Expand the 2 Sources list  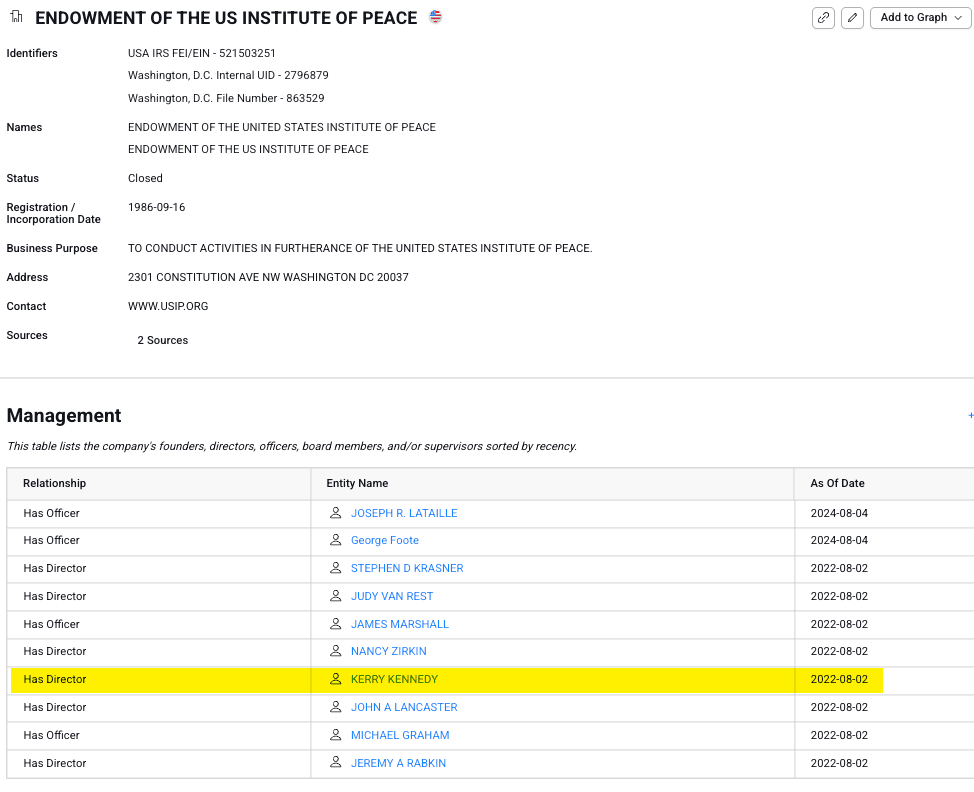click(162, 340)
